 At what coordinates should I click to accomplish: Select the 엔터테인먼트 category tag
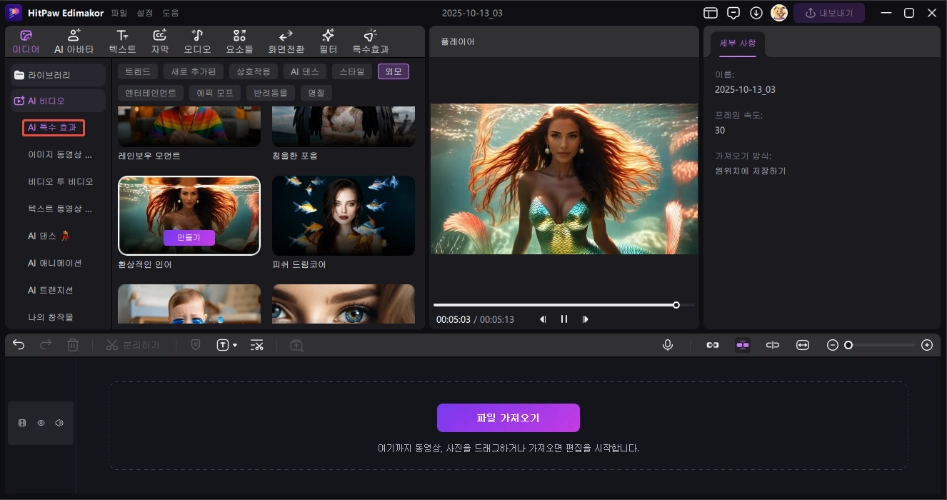(150, 92)
